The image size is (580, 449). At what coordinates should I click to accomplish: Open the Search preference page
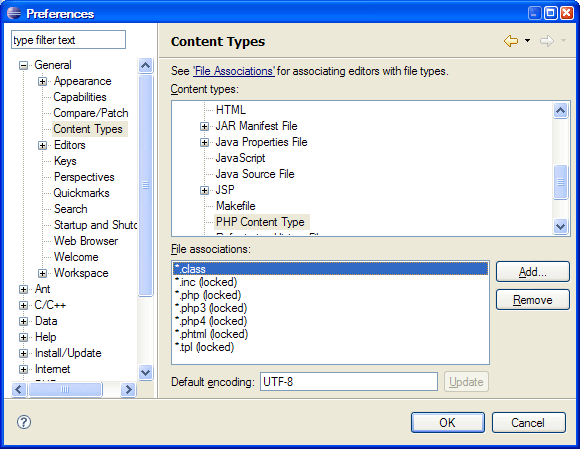[71, 209]
